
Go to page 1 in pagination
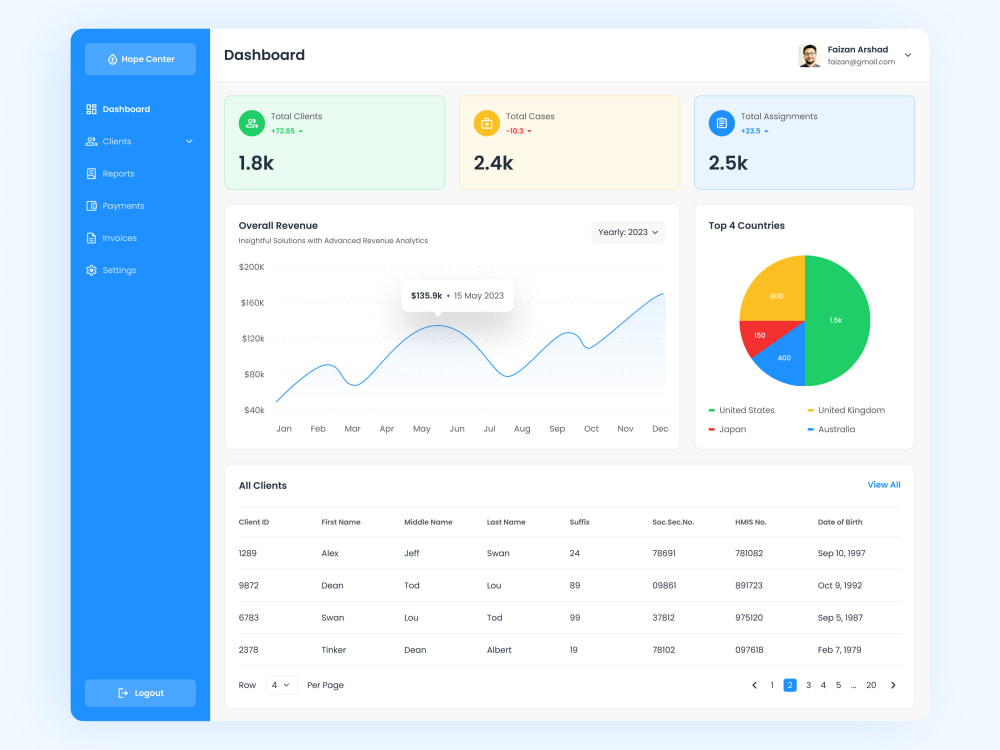click(772, 685)
